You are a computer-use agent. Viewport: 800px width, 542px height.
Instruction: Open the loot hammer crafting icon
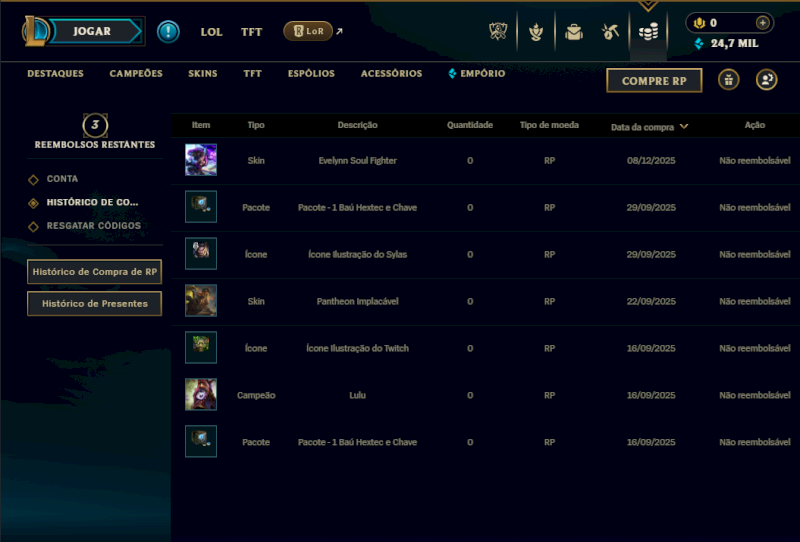click(x=610, y=32)
